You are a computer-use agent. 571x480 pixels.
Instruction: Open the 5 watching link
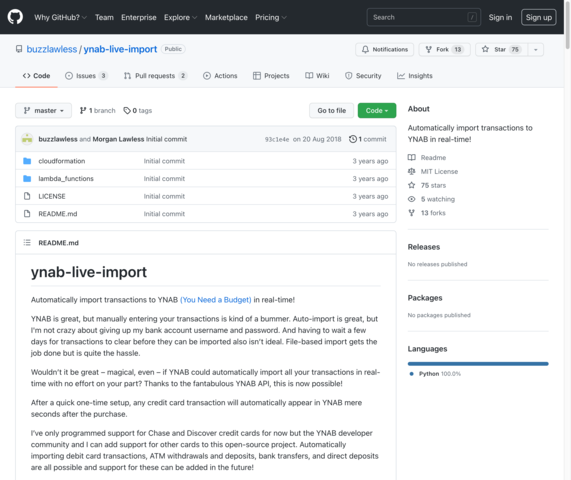point(438,199)
